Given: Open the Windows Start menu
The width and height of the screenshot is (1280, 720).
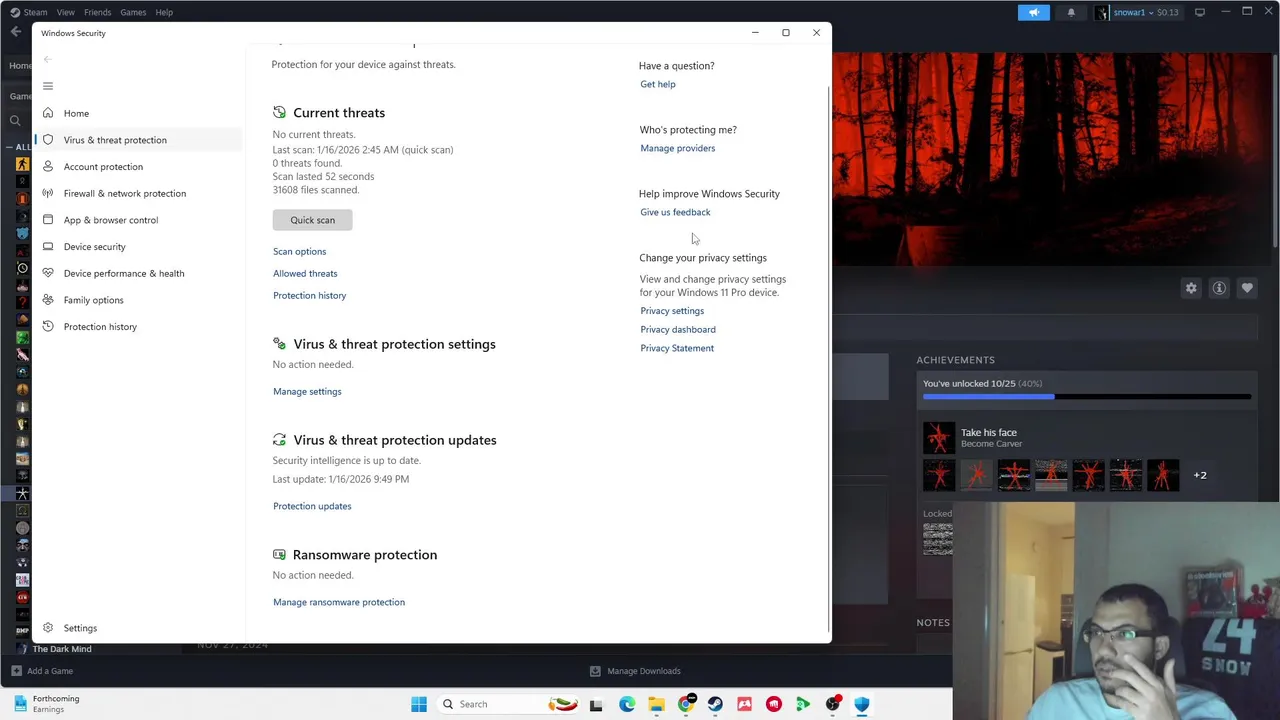Looking at the screenshot, I should click(419, 704).
